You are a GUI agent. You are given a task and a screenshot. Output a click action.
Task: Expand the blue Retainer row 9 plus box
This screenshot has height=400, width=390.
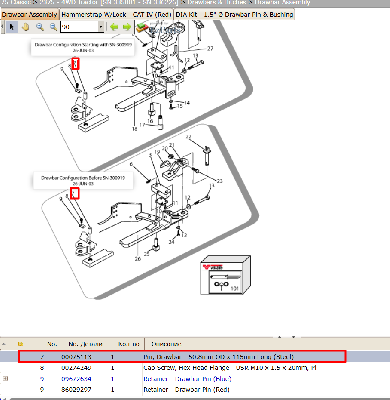pos(5,379)
